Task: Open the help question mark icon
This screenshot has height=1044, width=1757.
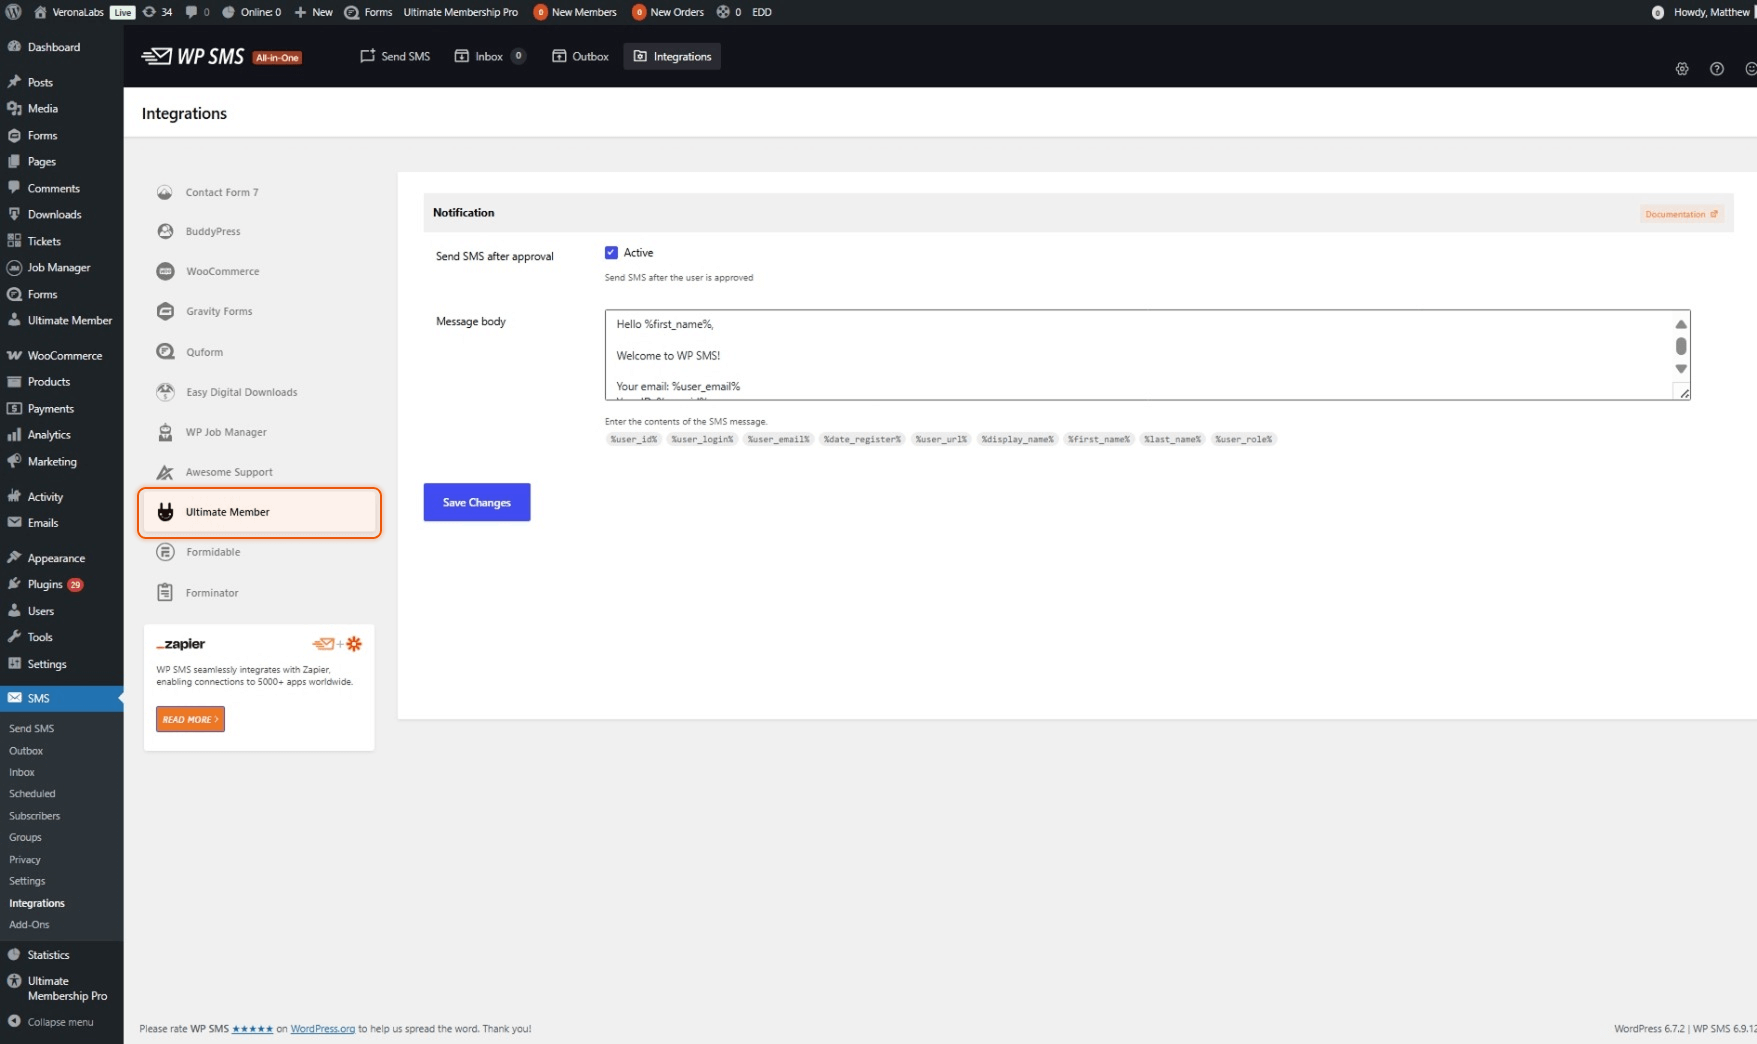Action: click(1717, 69)
